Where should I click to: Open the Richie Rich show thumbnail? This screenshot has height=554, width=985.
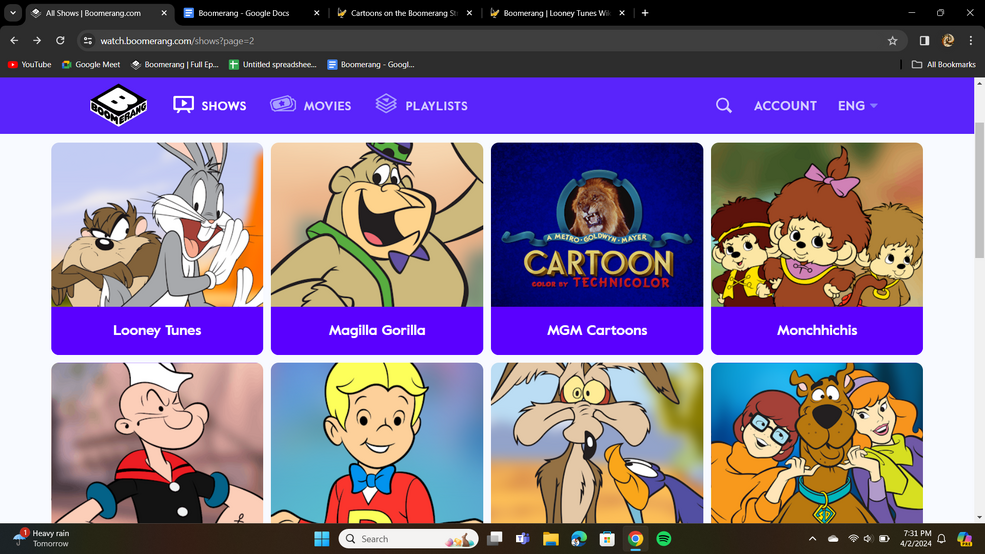[377, 443]
